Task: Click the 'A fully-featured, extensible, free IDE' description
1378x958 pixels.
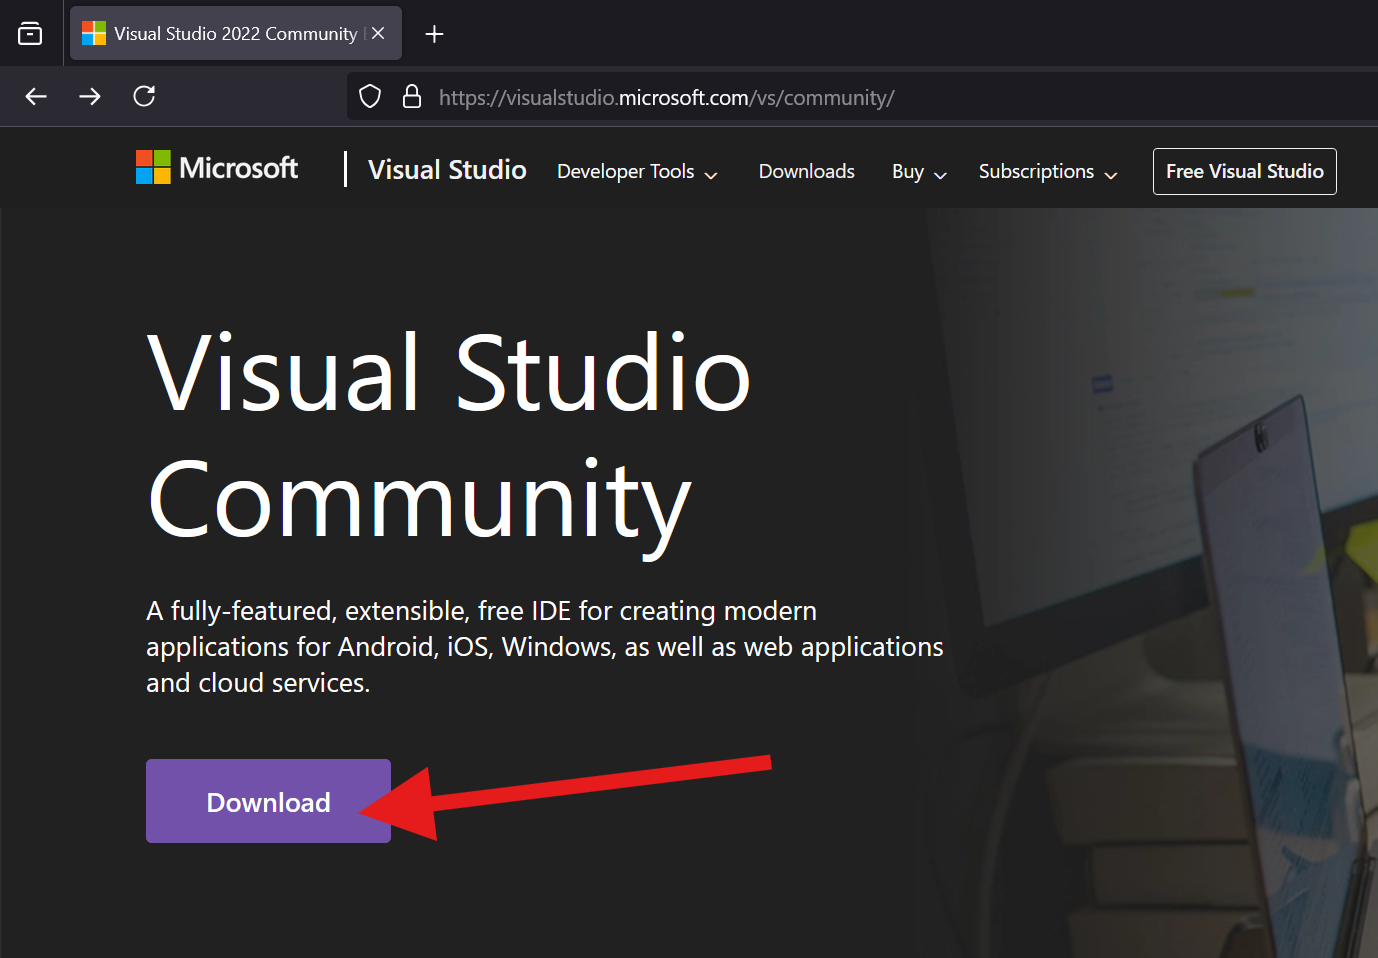Action: coord(545,647)
